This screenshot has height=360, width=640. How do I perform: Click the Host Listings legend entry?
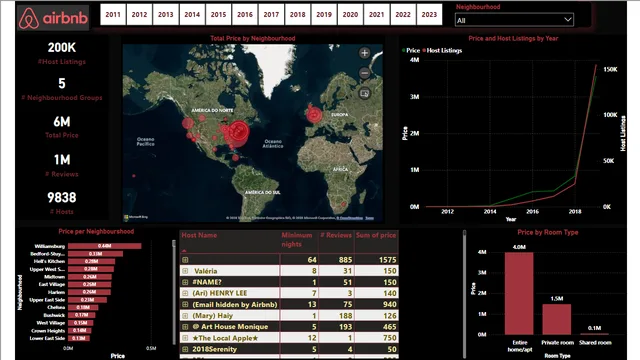point(442,51)
